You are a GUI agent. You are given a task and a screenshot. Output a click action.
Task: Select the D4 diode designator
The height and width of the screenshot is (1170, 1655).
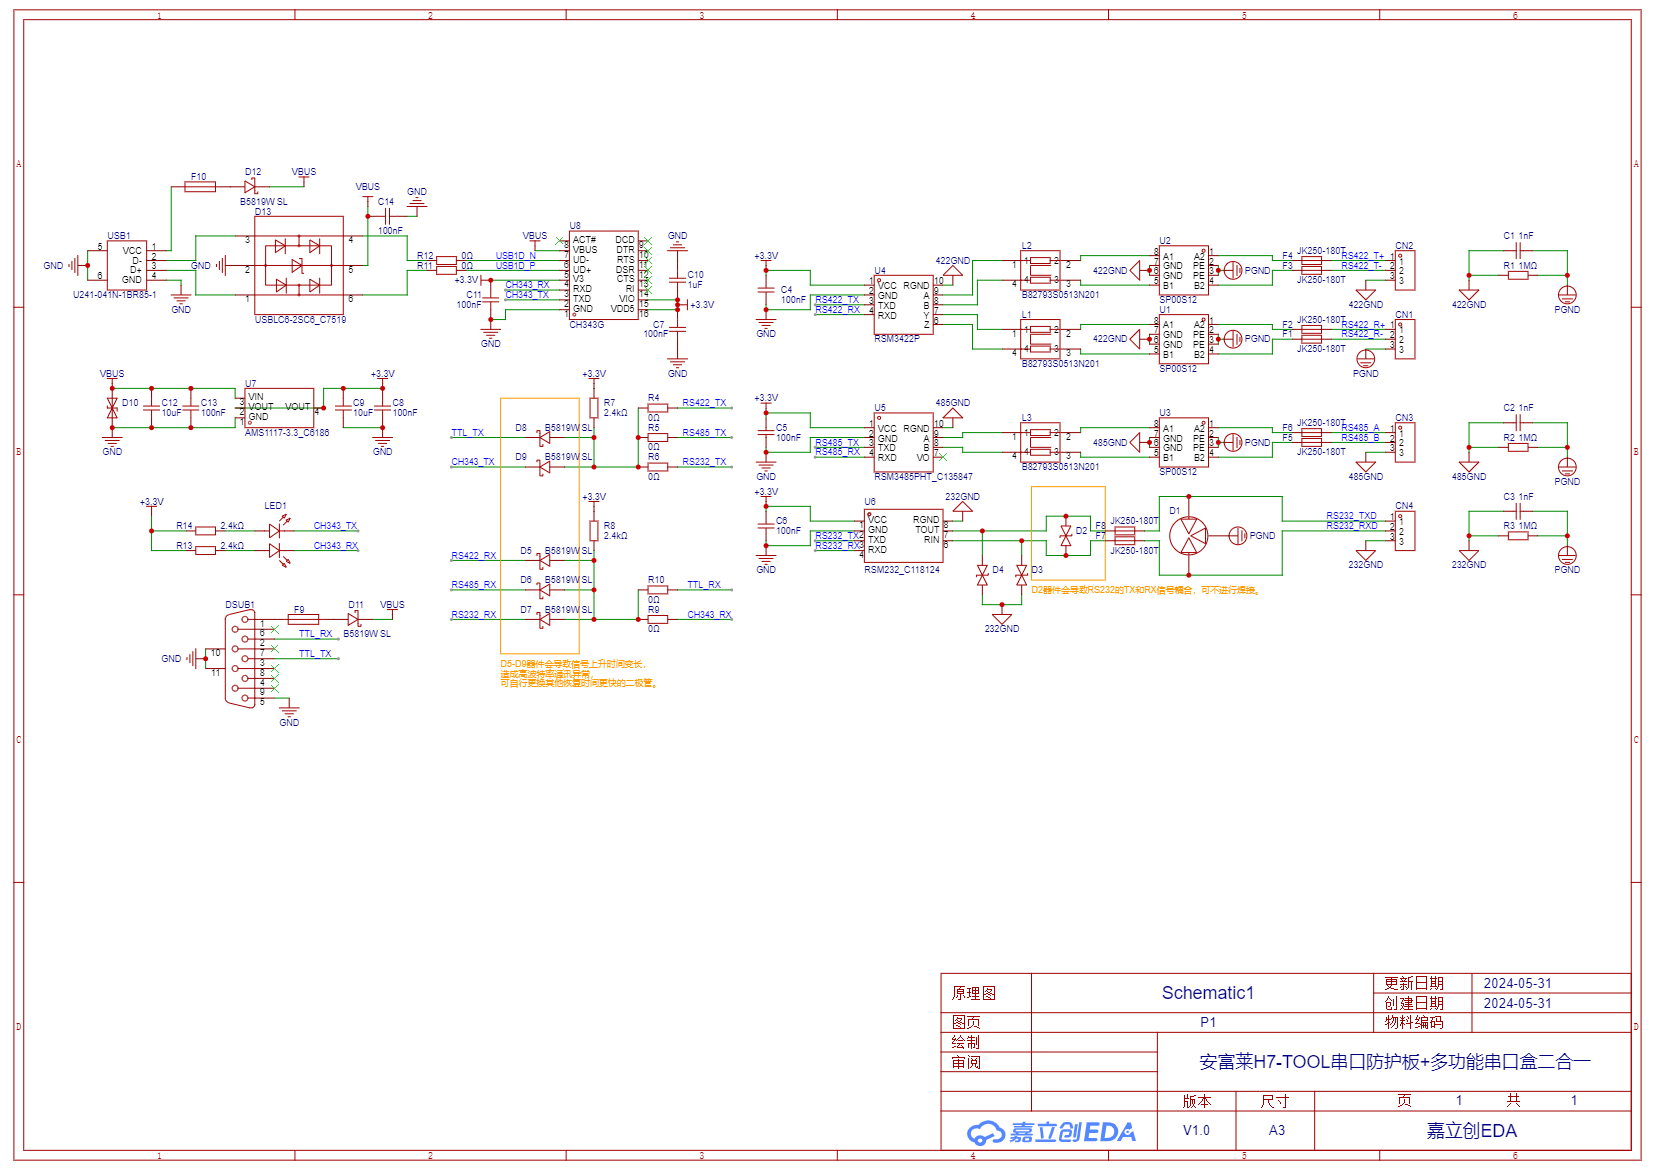[x=998, y=570]
